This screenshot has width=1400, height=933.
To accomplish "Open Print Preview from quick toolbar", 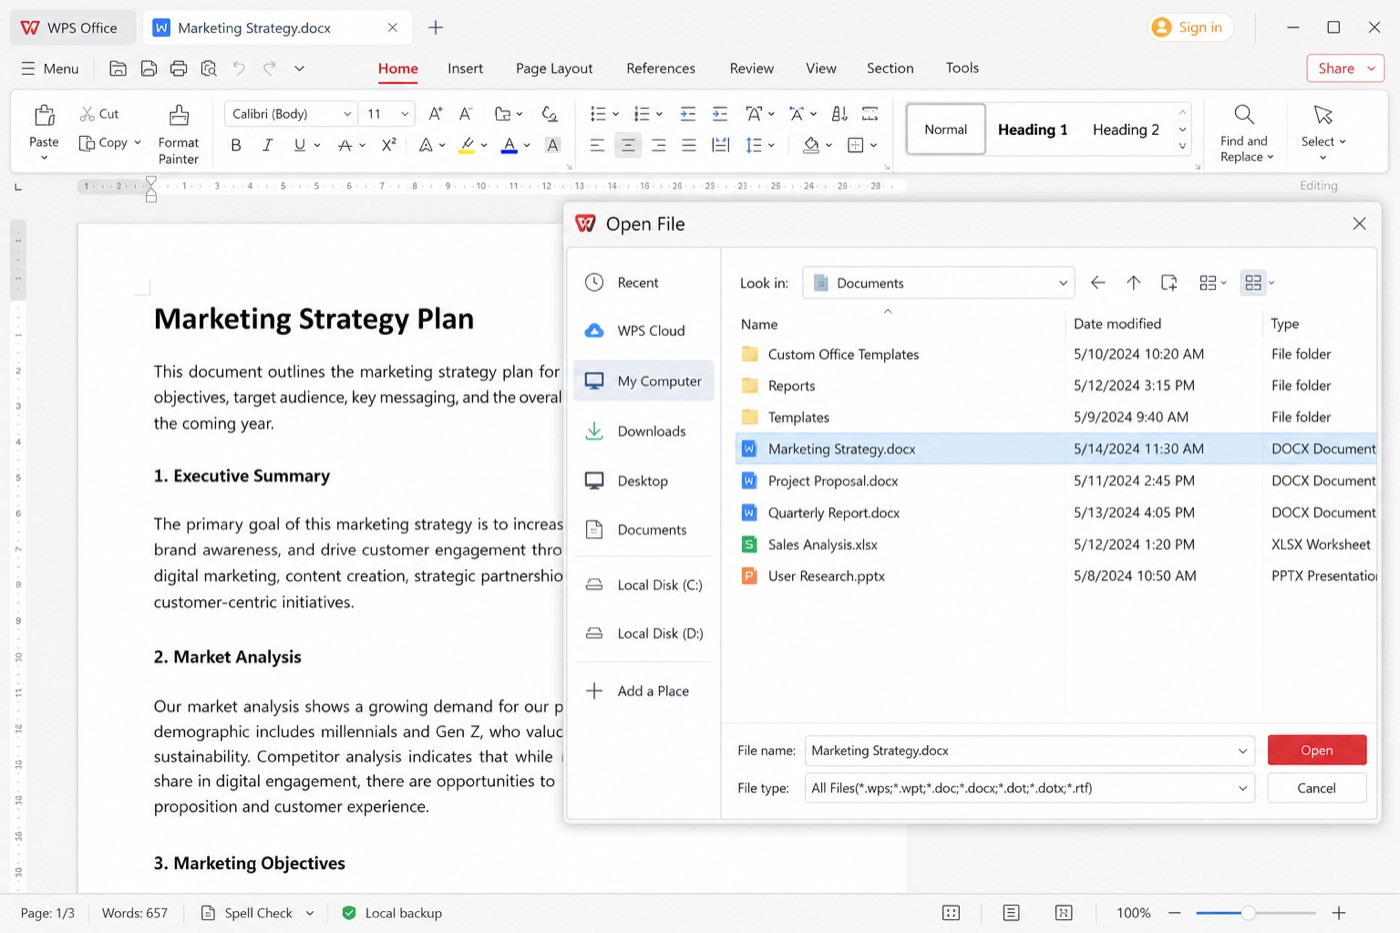I will tap(209, 68).
